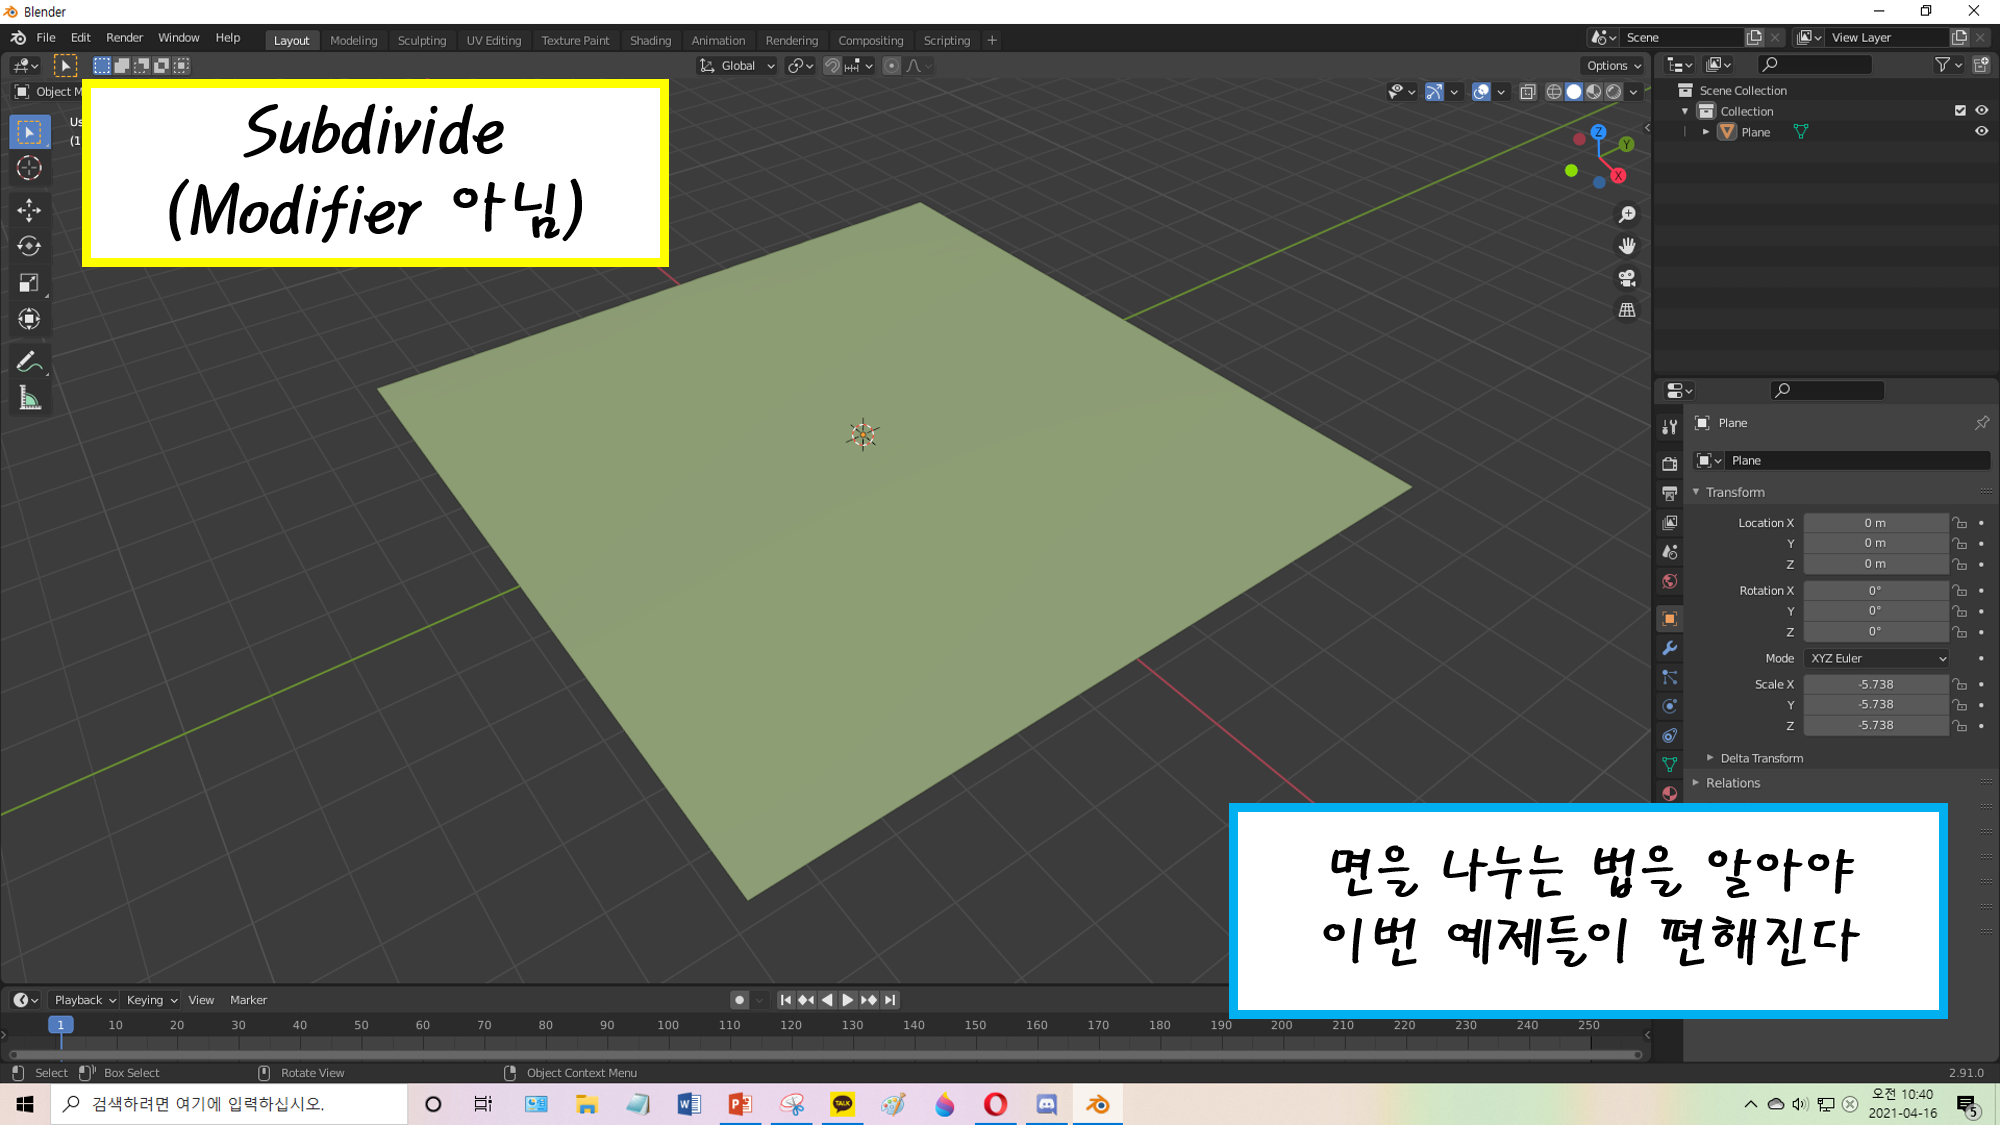This screenshot has height=1125, width=2000.
Task: Open the Render menu
Action: 124,38
